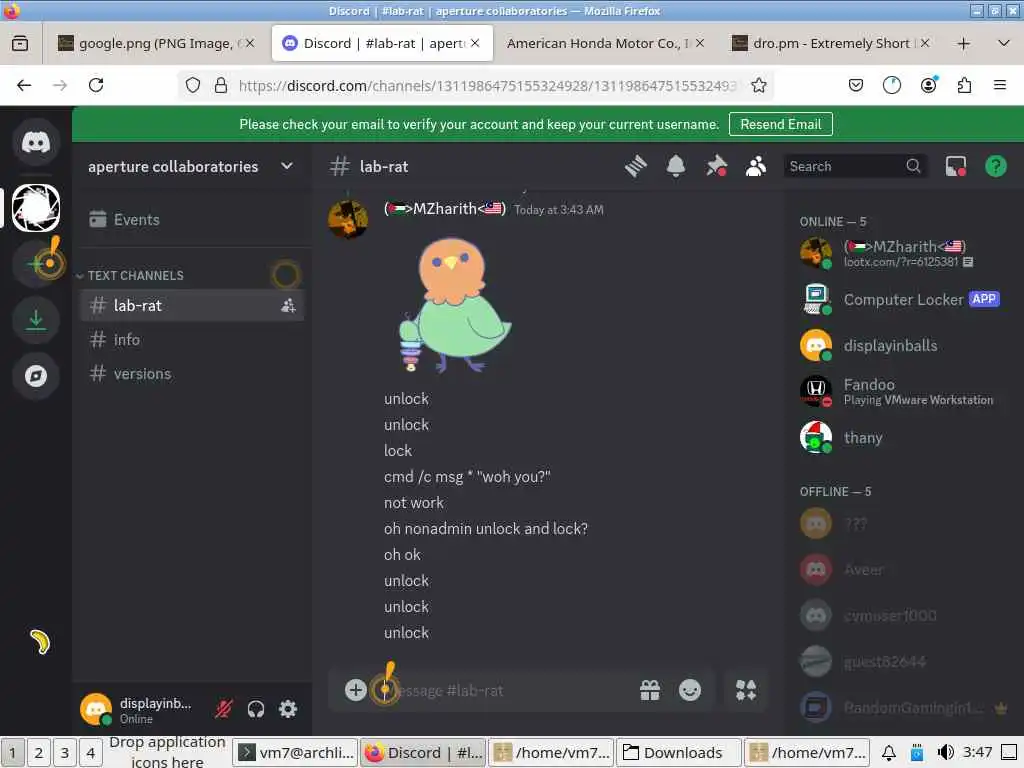
Task: Close the Discord lab-rat browser tab
Action: point(475,43)
